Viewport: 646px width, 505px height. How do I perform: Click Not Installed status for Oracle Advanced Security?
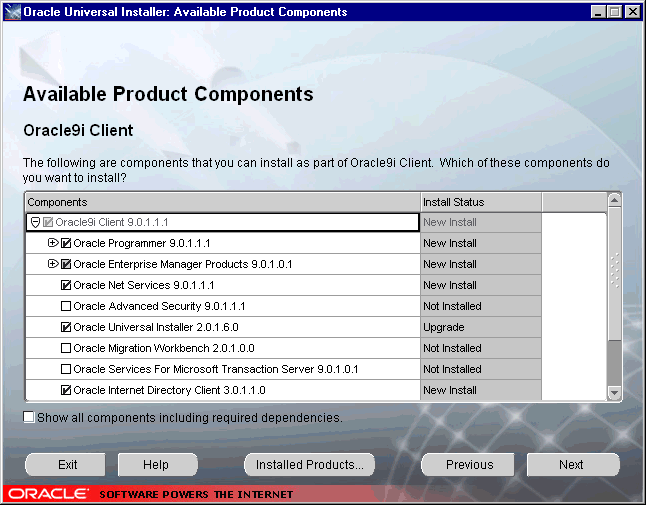(x=481, y=306)
